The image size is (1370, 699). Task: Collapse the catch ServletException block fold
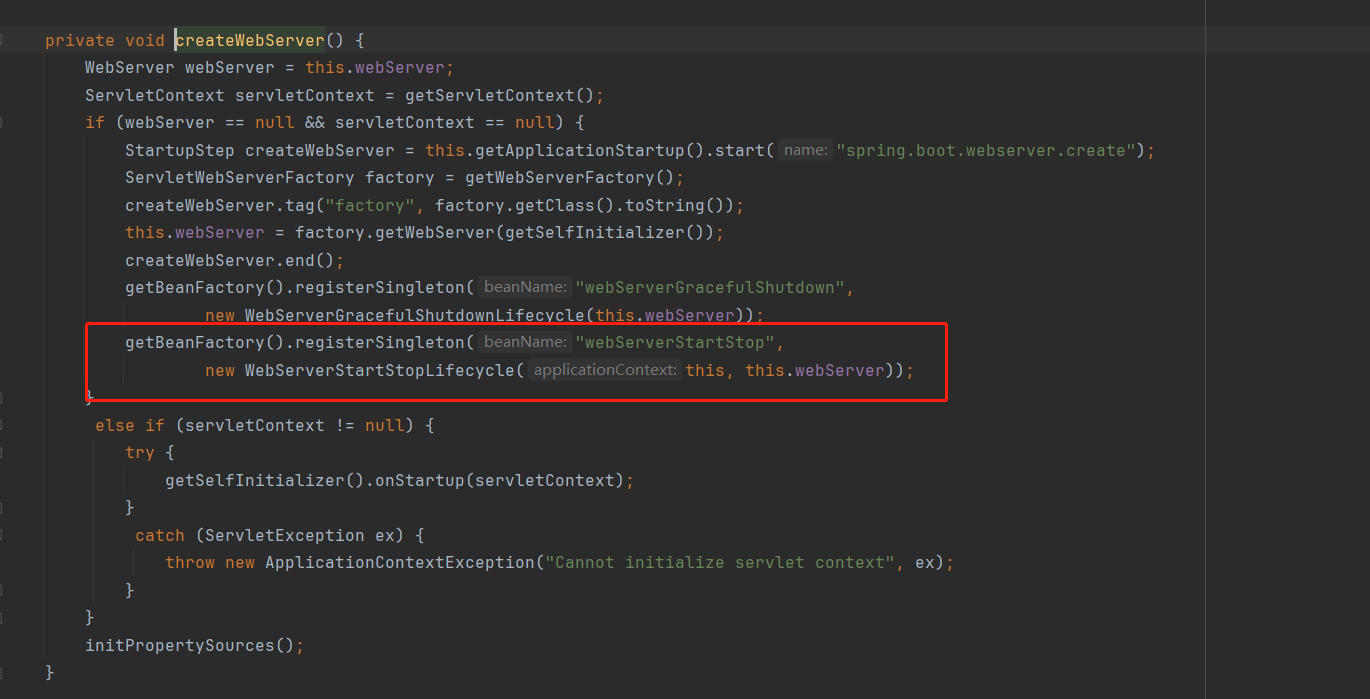click(3, 535)
